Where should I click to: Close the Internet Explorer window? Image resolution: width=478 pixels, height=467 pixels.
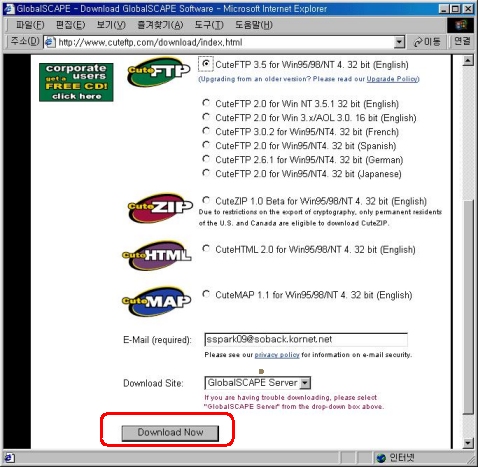(x=468, y=9)
